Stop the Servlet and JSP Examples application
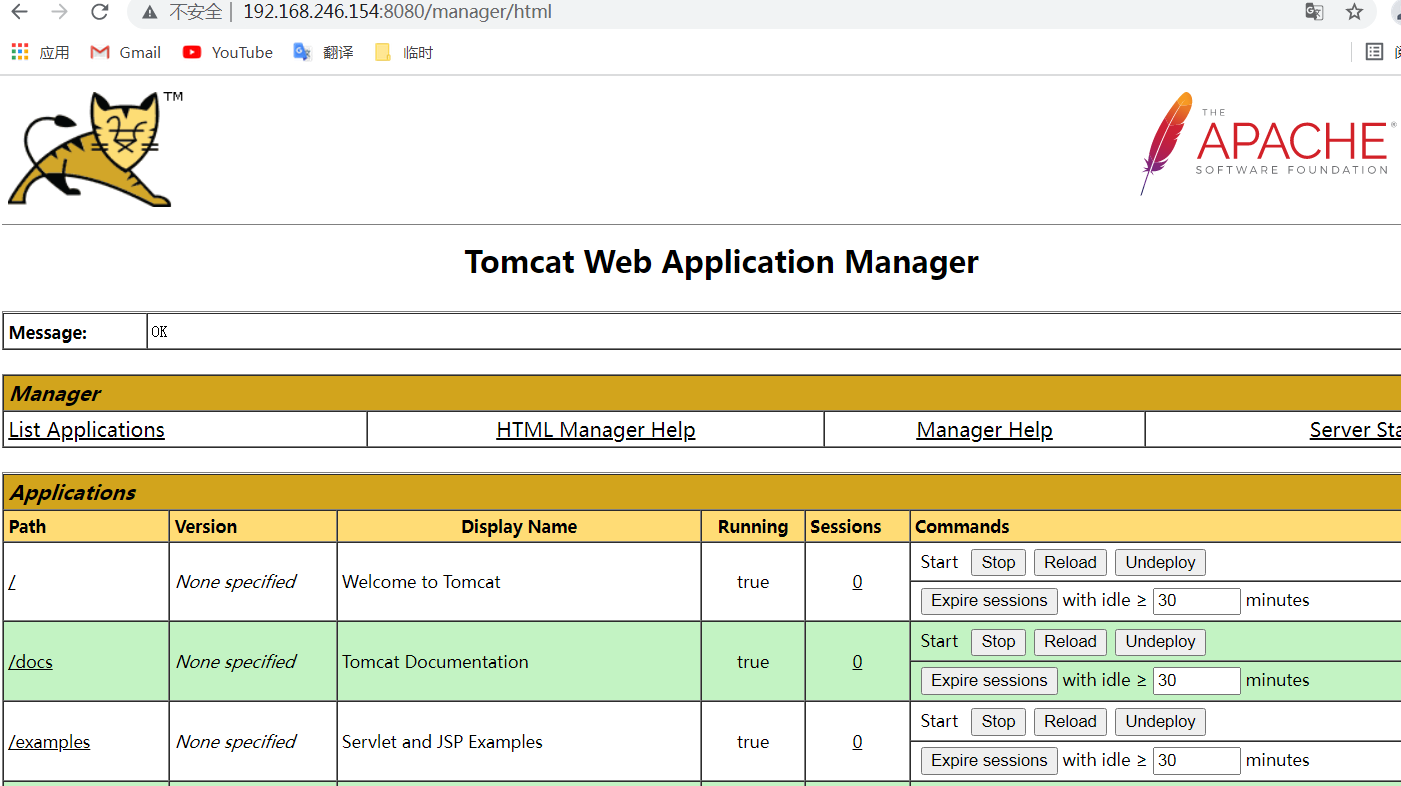This screenshot has width=1401, height=786. pos(998,722)
